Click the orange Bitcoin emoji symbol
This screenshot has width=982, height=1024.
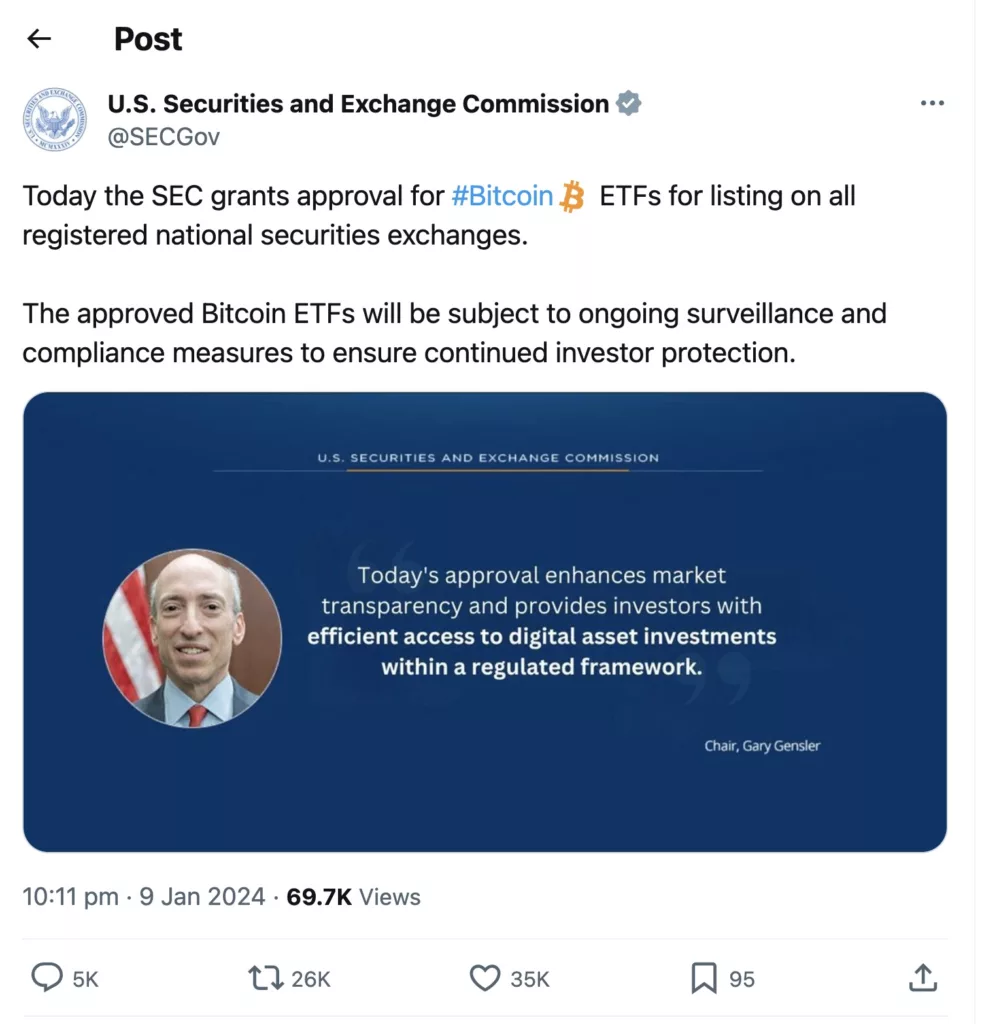[572, 197]
